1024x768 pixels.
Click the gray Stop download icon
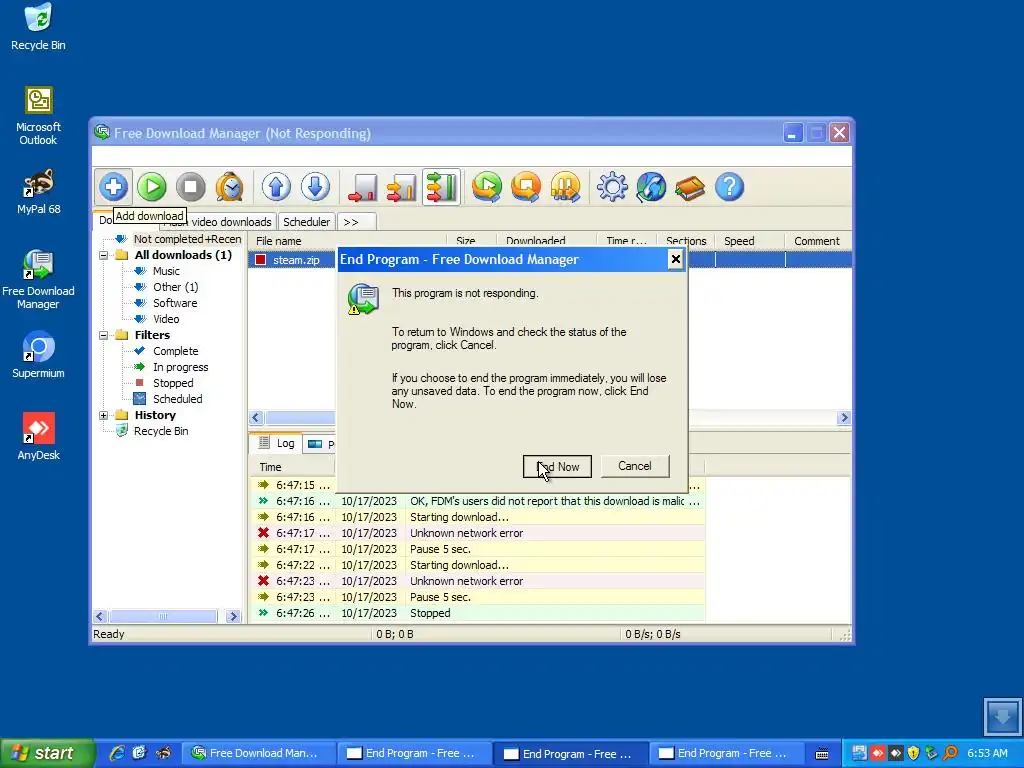click(191, 187)
